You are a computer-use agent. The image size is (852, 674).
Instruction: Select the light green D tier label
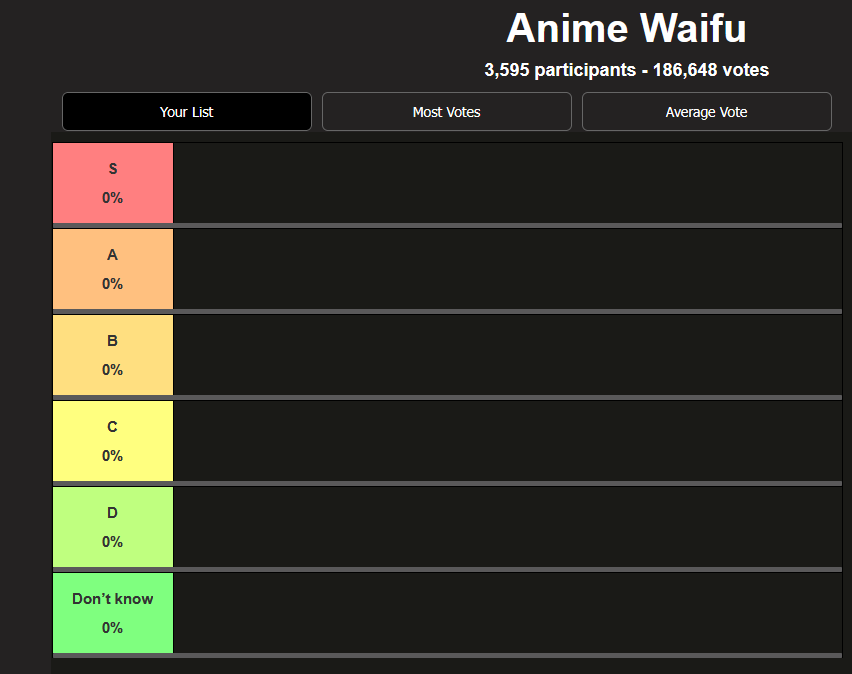point(113,527)
